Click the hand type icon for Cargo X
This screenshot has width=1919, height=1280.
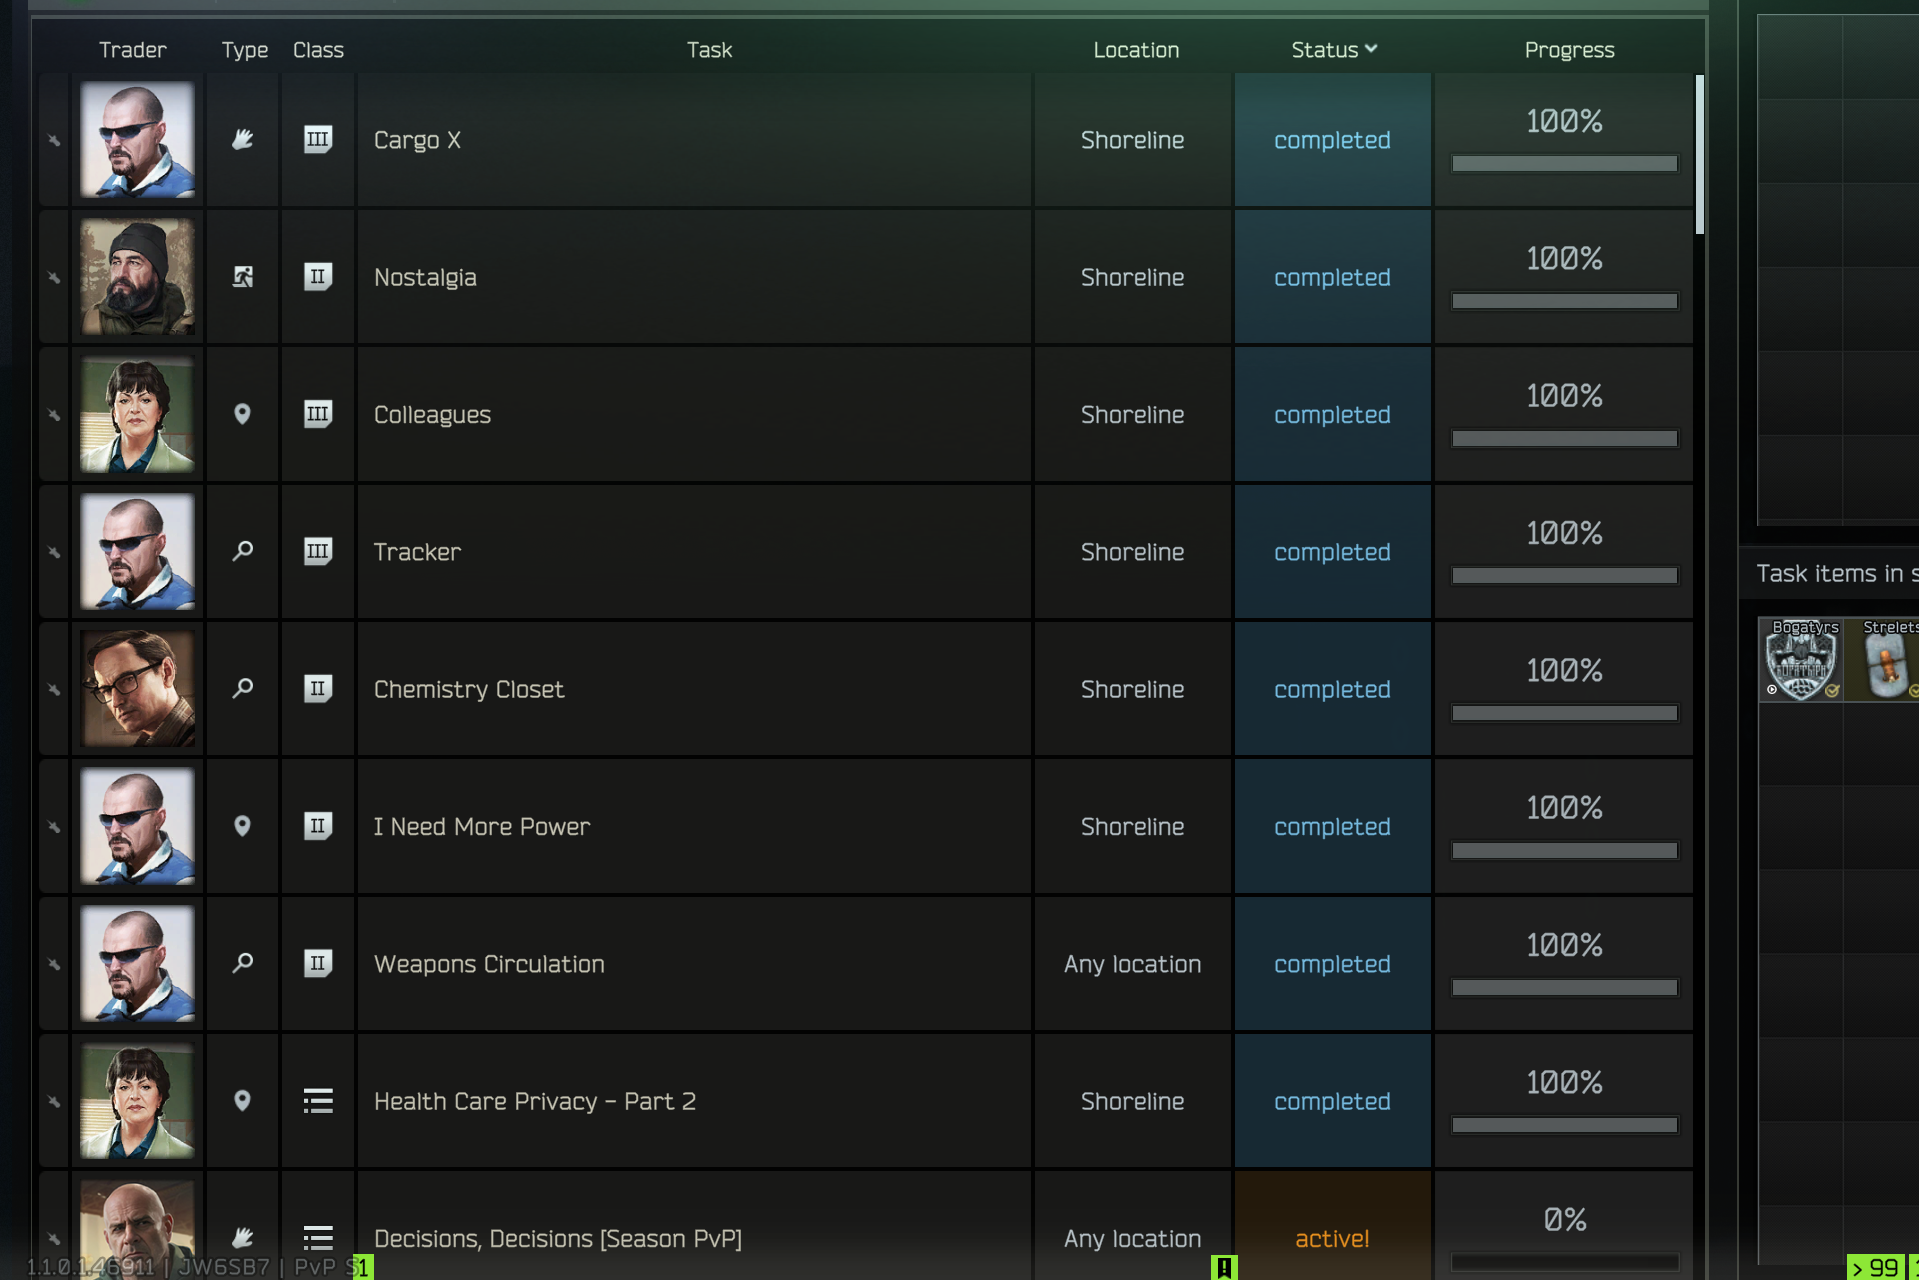[242, 140]
